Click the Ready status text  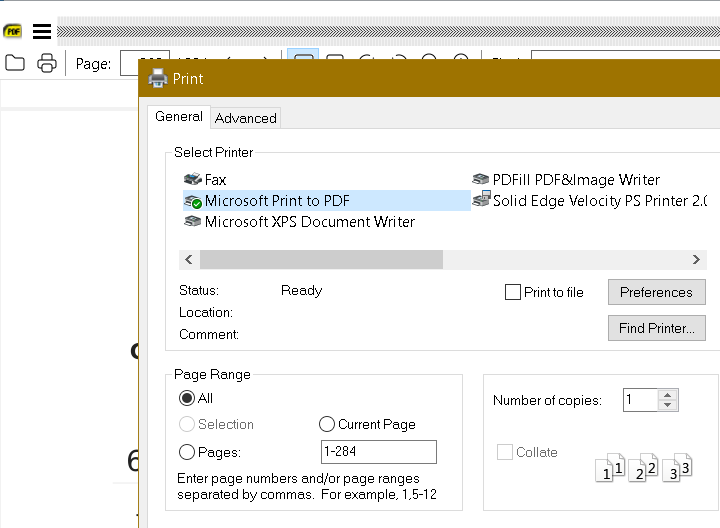tap(301, 290)
